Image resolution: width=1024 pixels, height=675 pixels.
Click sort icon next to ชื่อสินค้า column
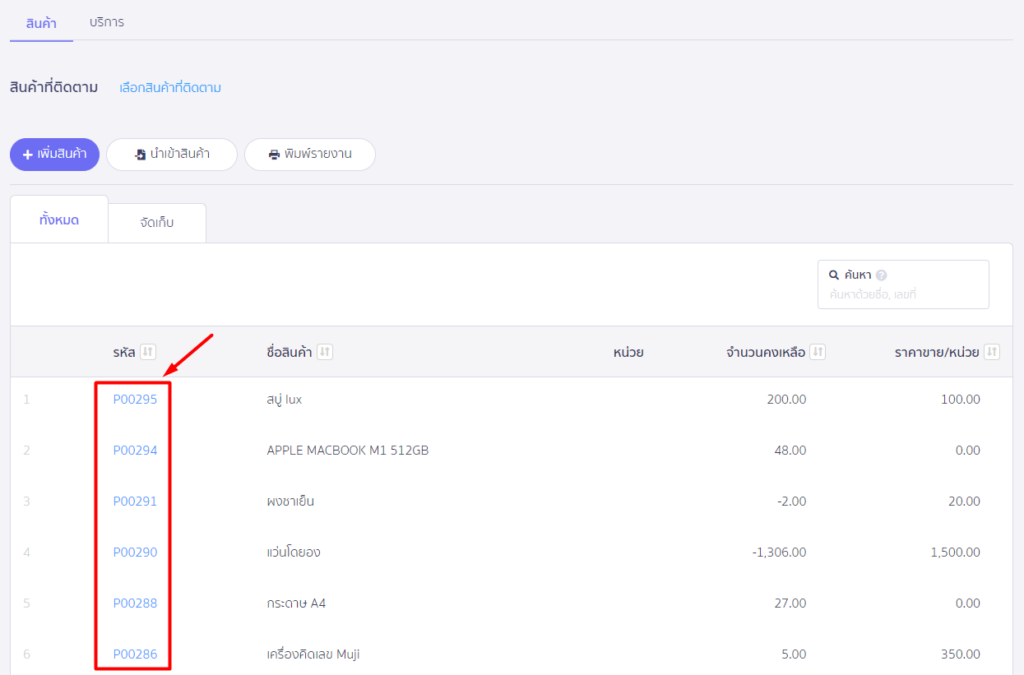coord(325,352)
